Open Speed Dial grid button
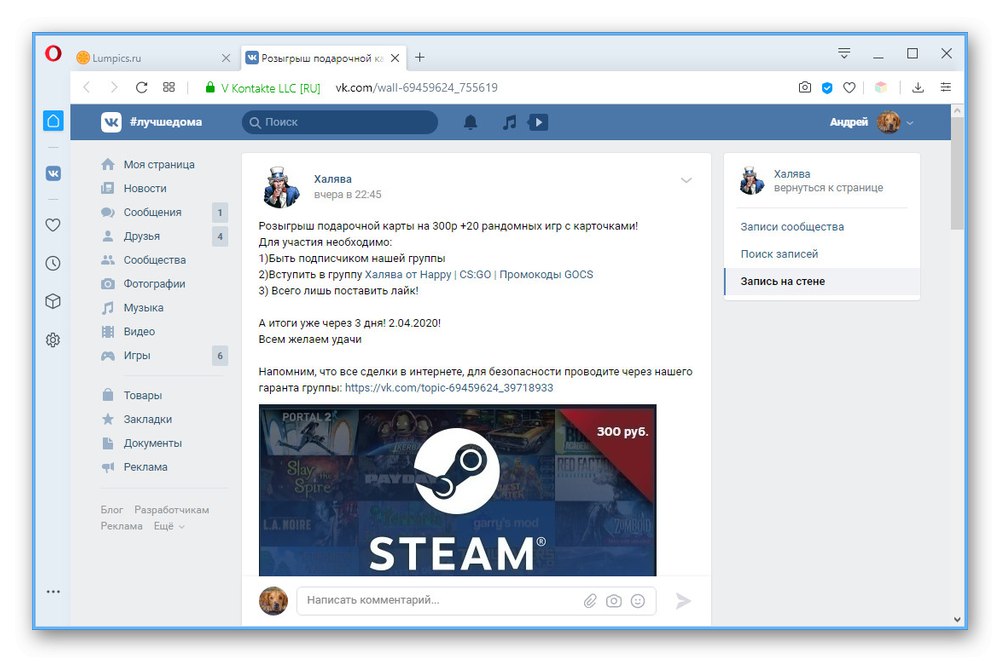 pyautogui.click(x=168, y=87)
